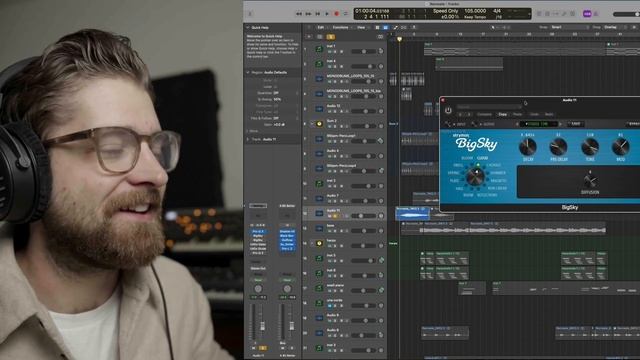
Task: Click the Paste button in plugin header
Action: tap(517, 114)
